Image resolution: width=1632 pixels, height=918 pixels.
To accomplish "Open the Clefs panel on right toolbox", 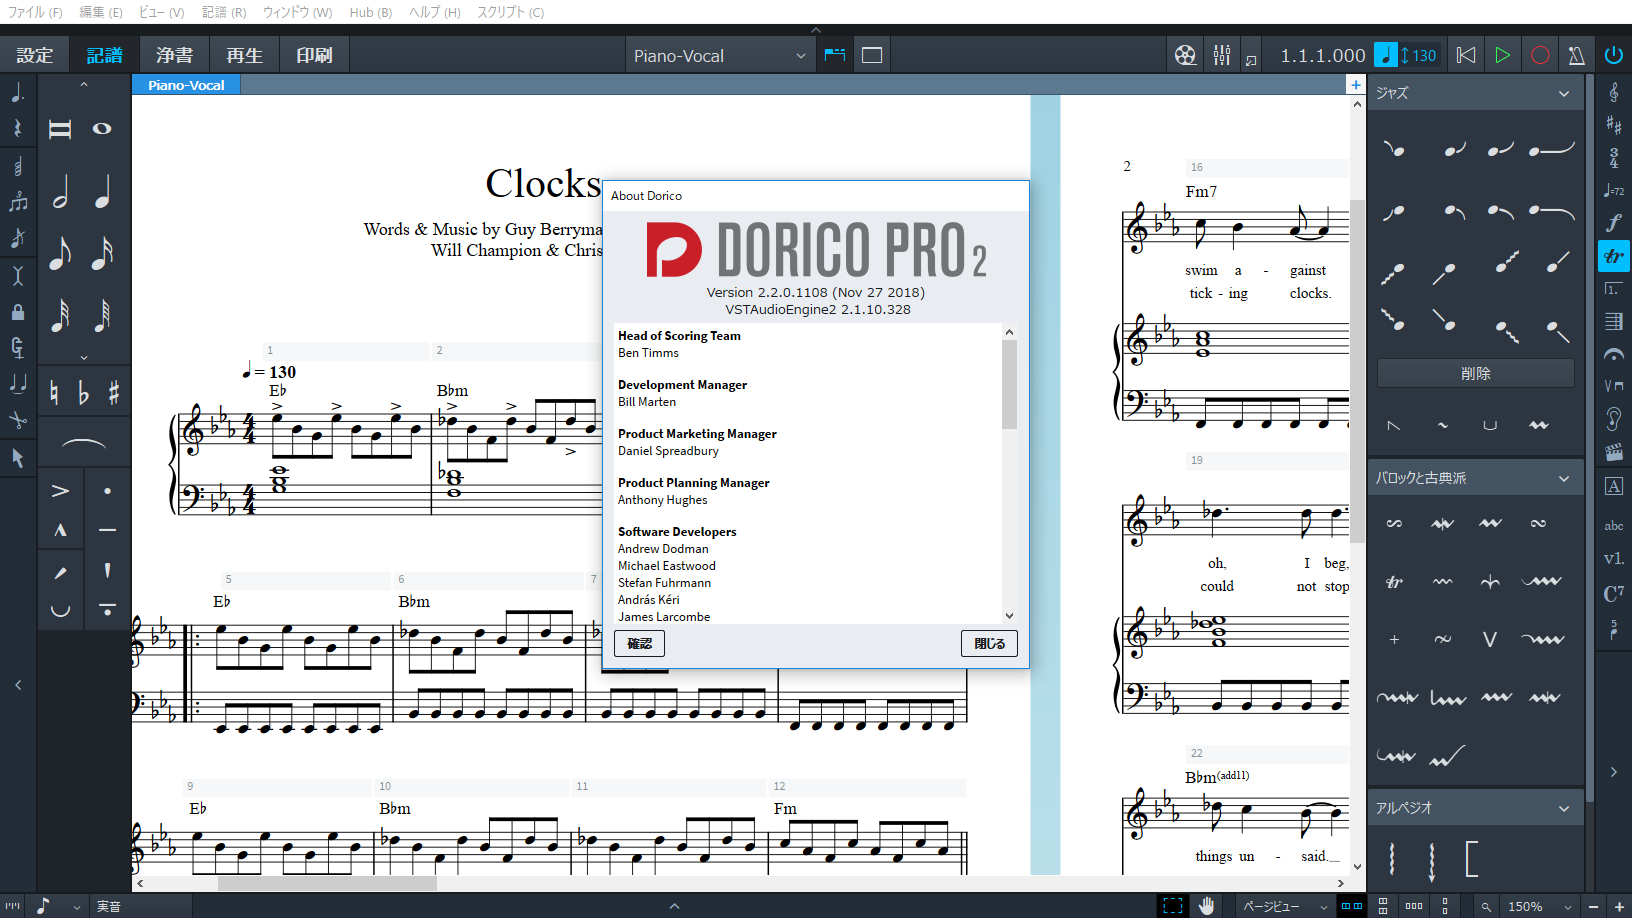I will pos(1614,92).
